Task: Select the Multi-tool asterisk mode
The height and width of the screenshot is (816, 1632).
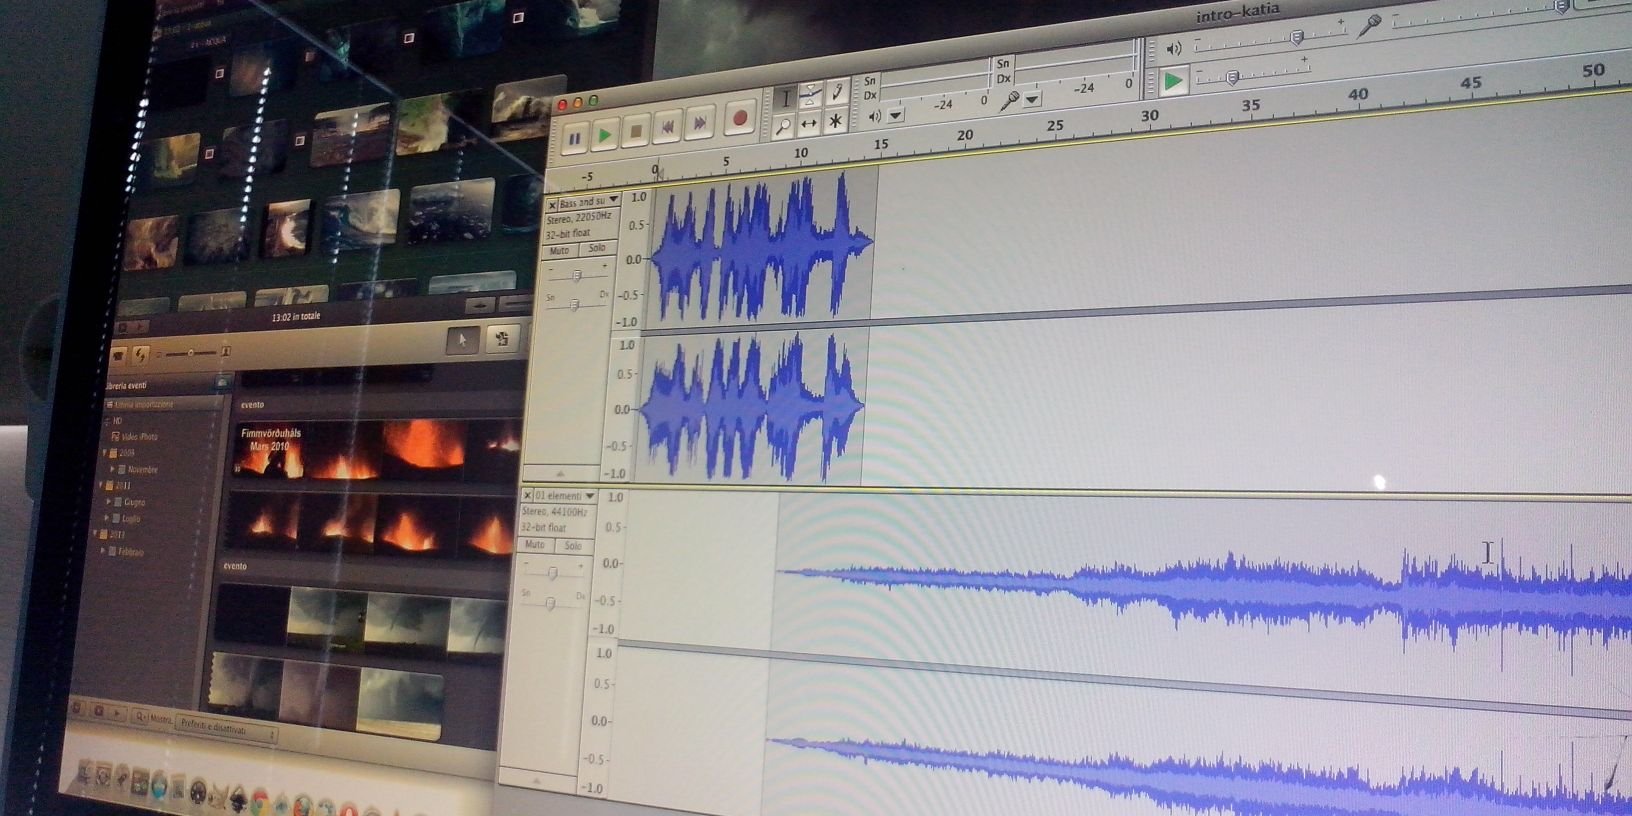Action: (x=836, y=120)
